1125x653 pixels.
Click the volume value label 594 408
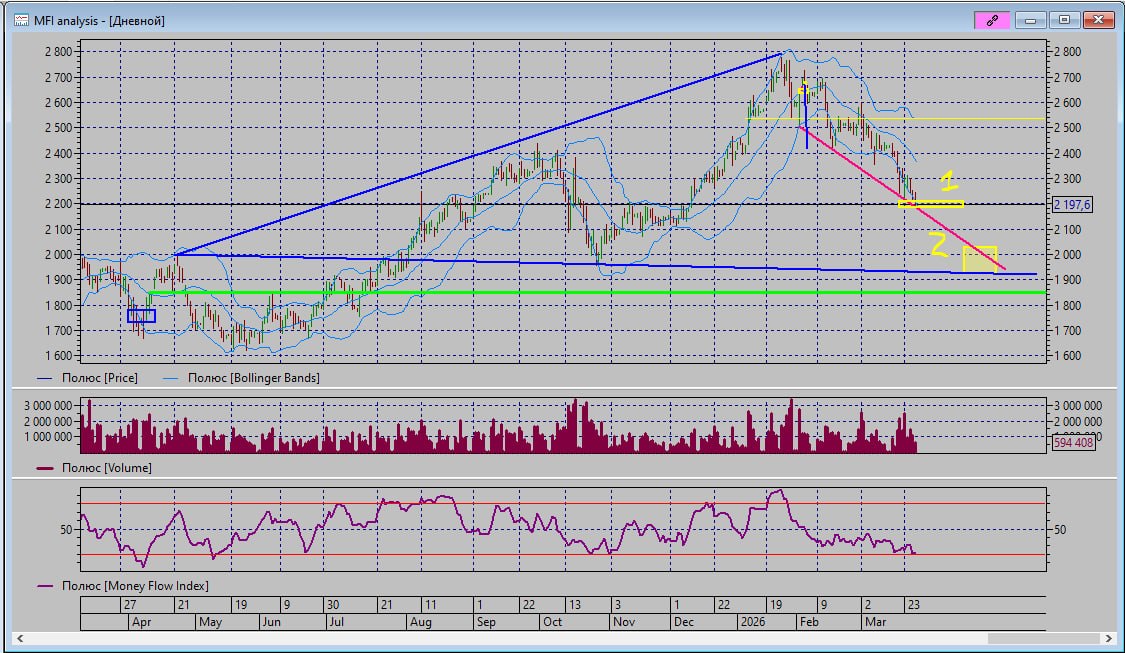click(x=1072, y=442)
